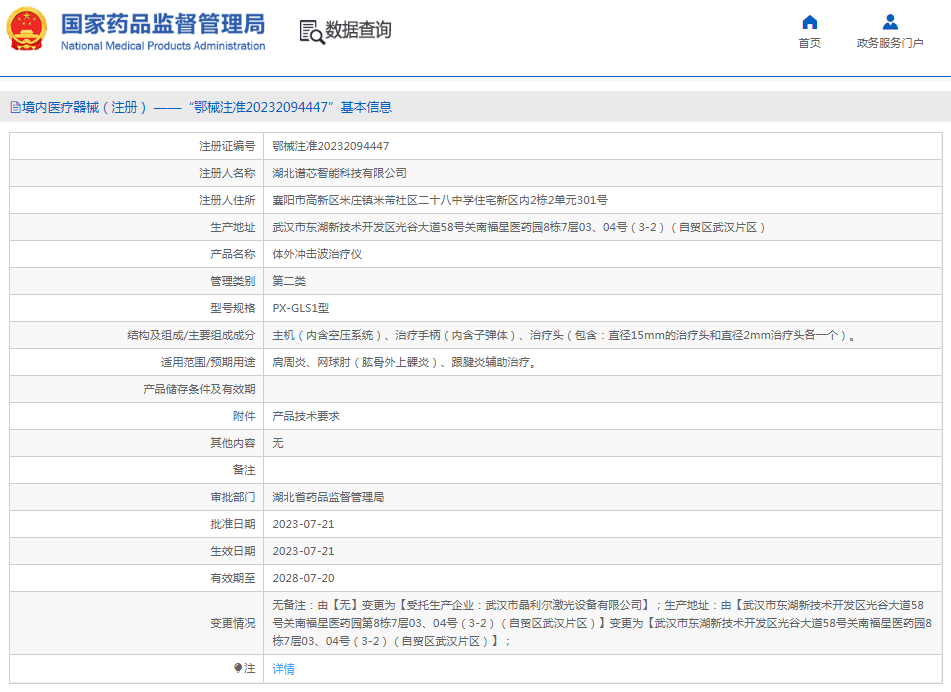
Task: Click the National Medical Products Administration subtitle
Action: (163, 46)
